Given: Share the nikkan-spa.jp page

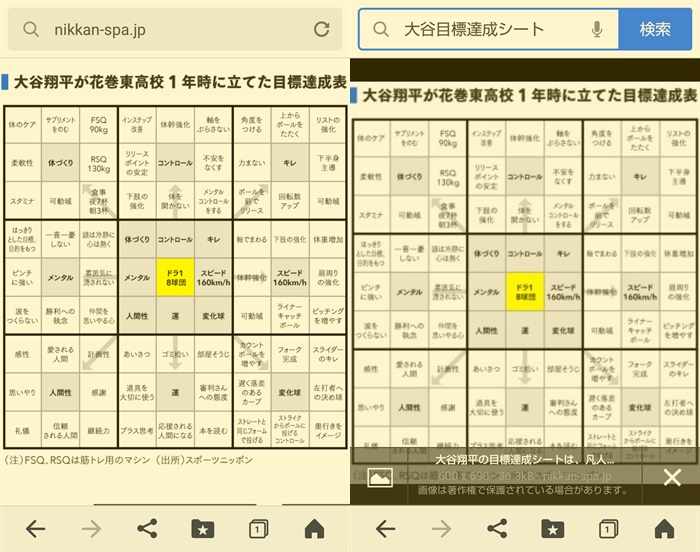Looking at the screenshot, I should 147,527.
